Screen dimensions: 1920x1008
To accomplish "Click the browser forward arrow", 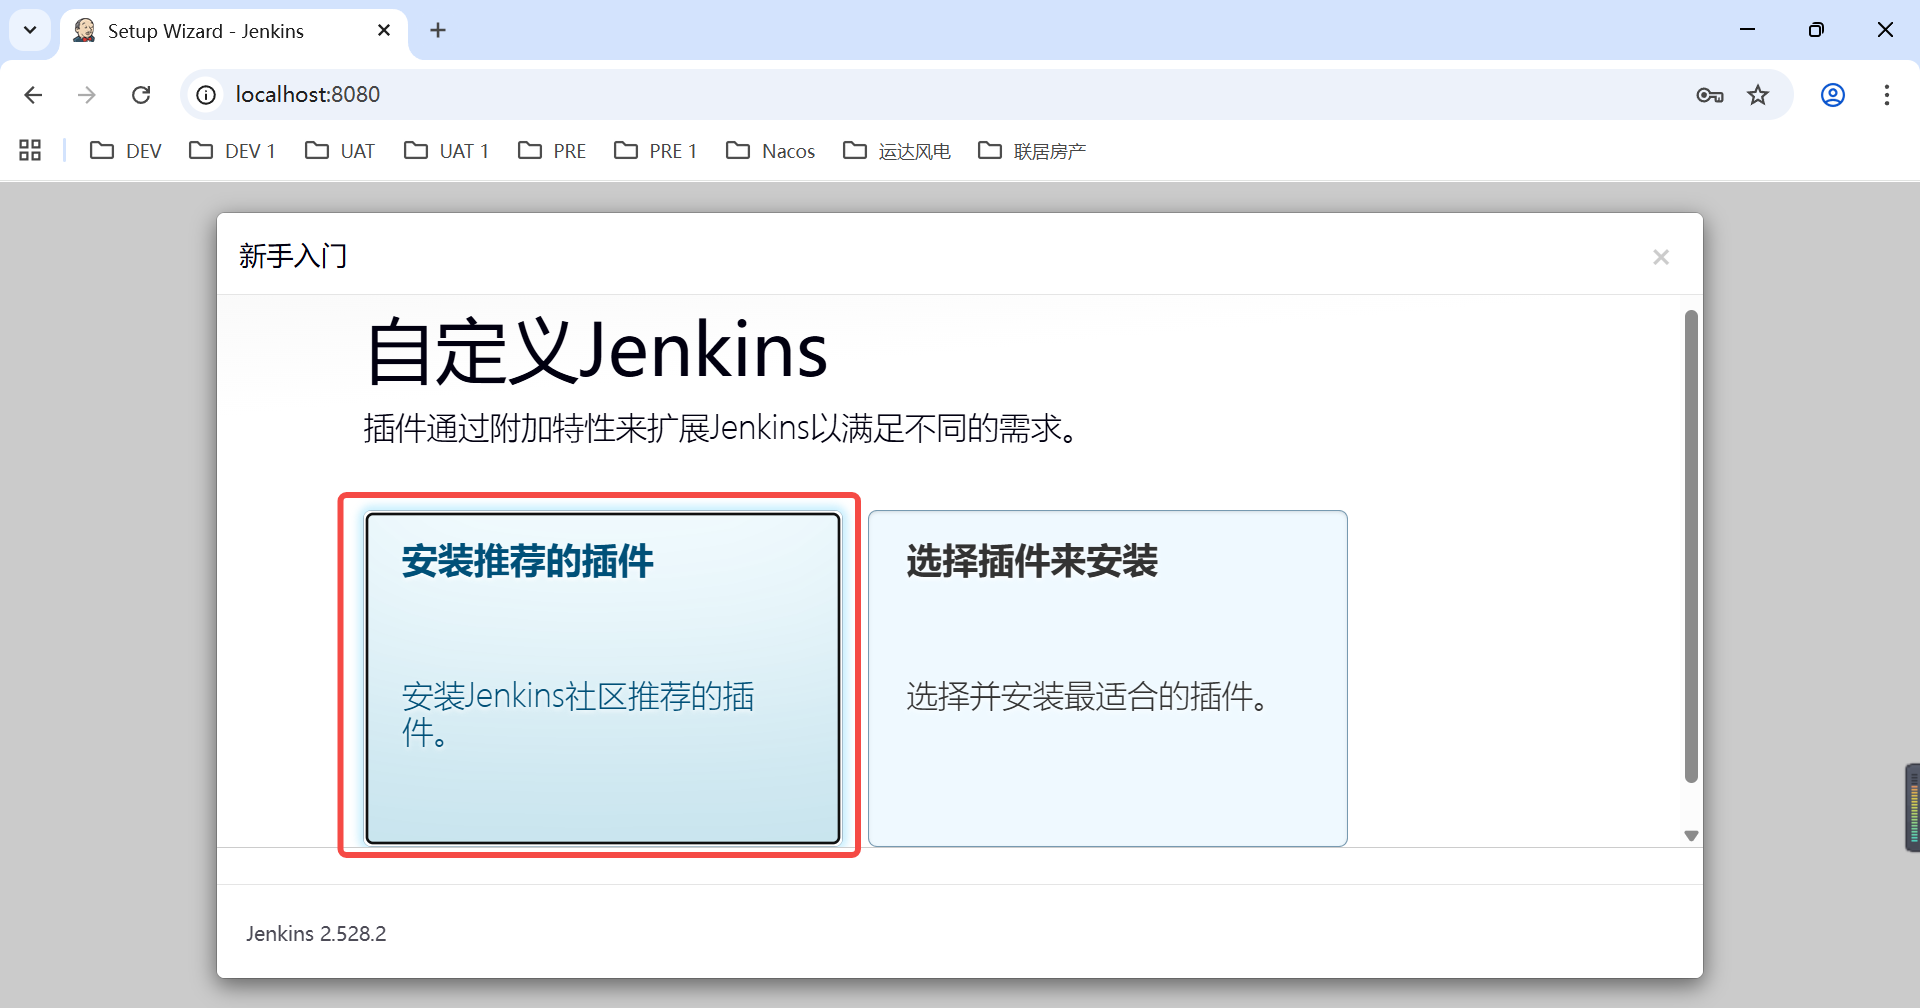I will (x=87, y=95).
